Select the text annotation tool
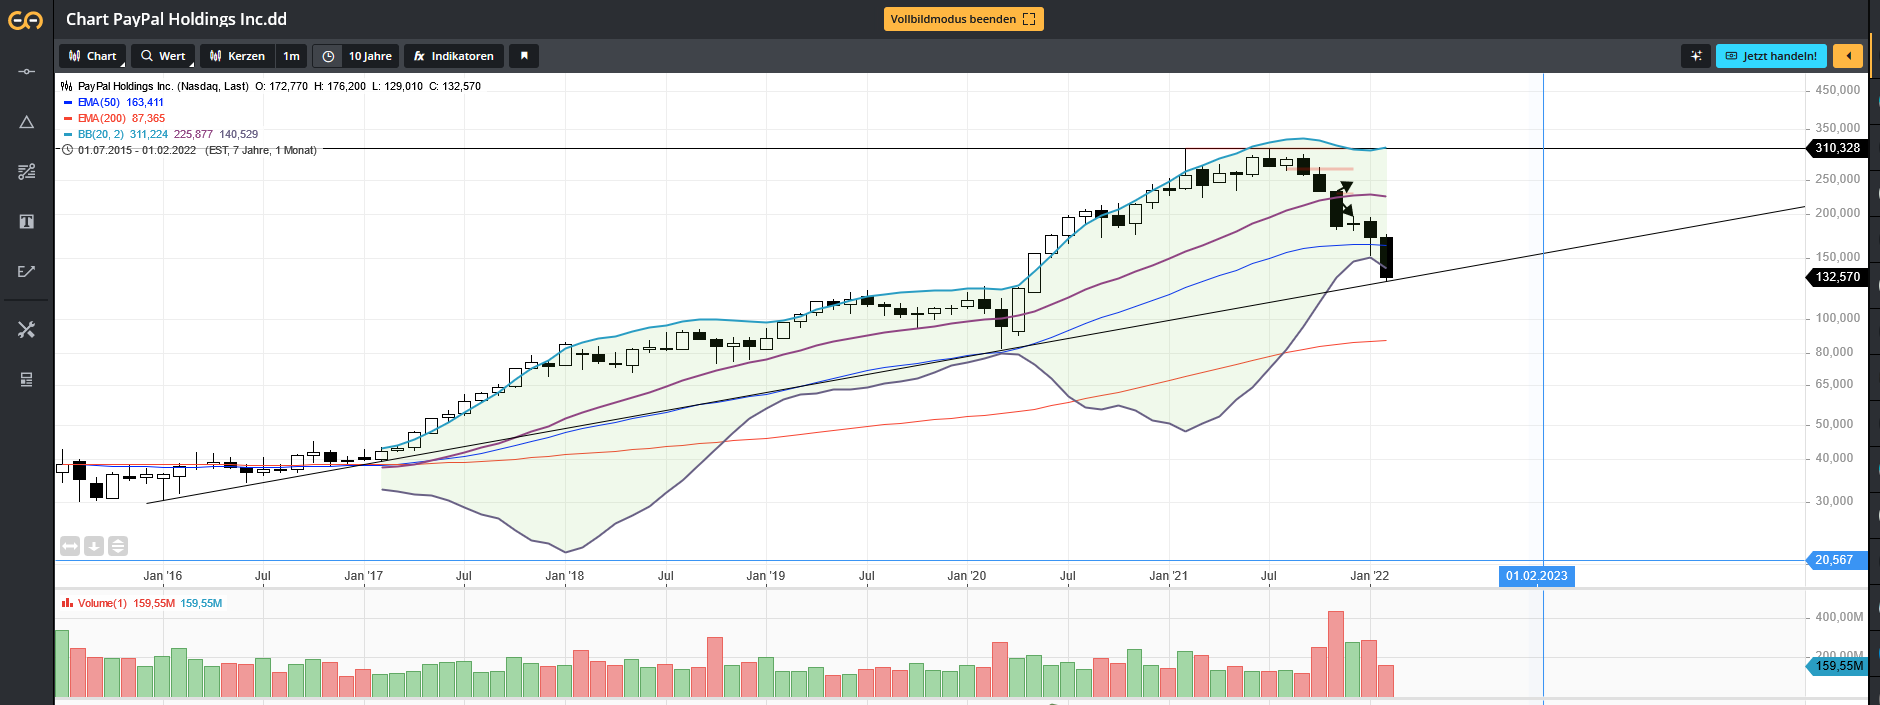Screen dimensions: 1880x705 pos(27,222)
